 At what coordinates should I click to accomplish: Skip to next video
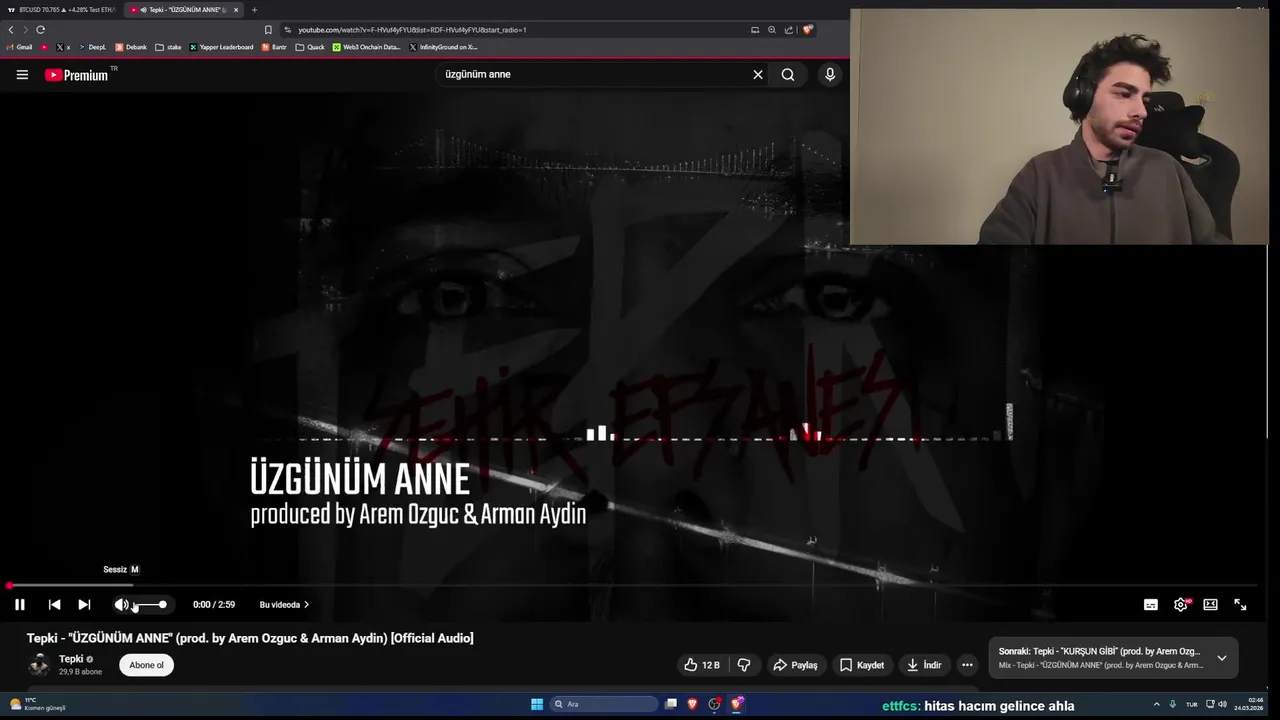pyautogui.click(x=84, y=605)
